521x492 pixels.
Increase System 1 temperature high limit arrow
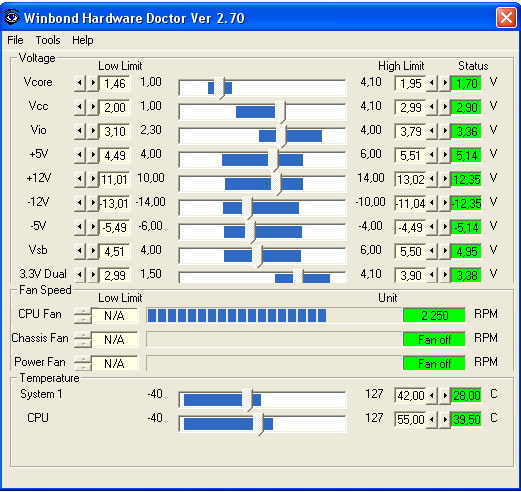445,395
